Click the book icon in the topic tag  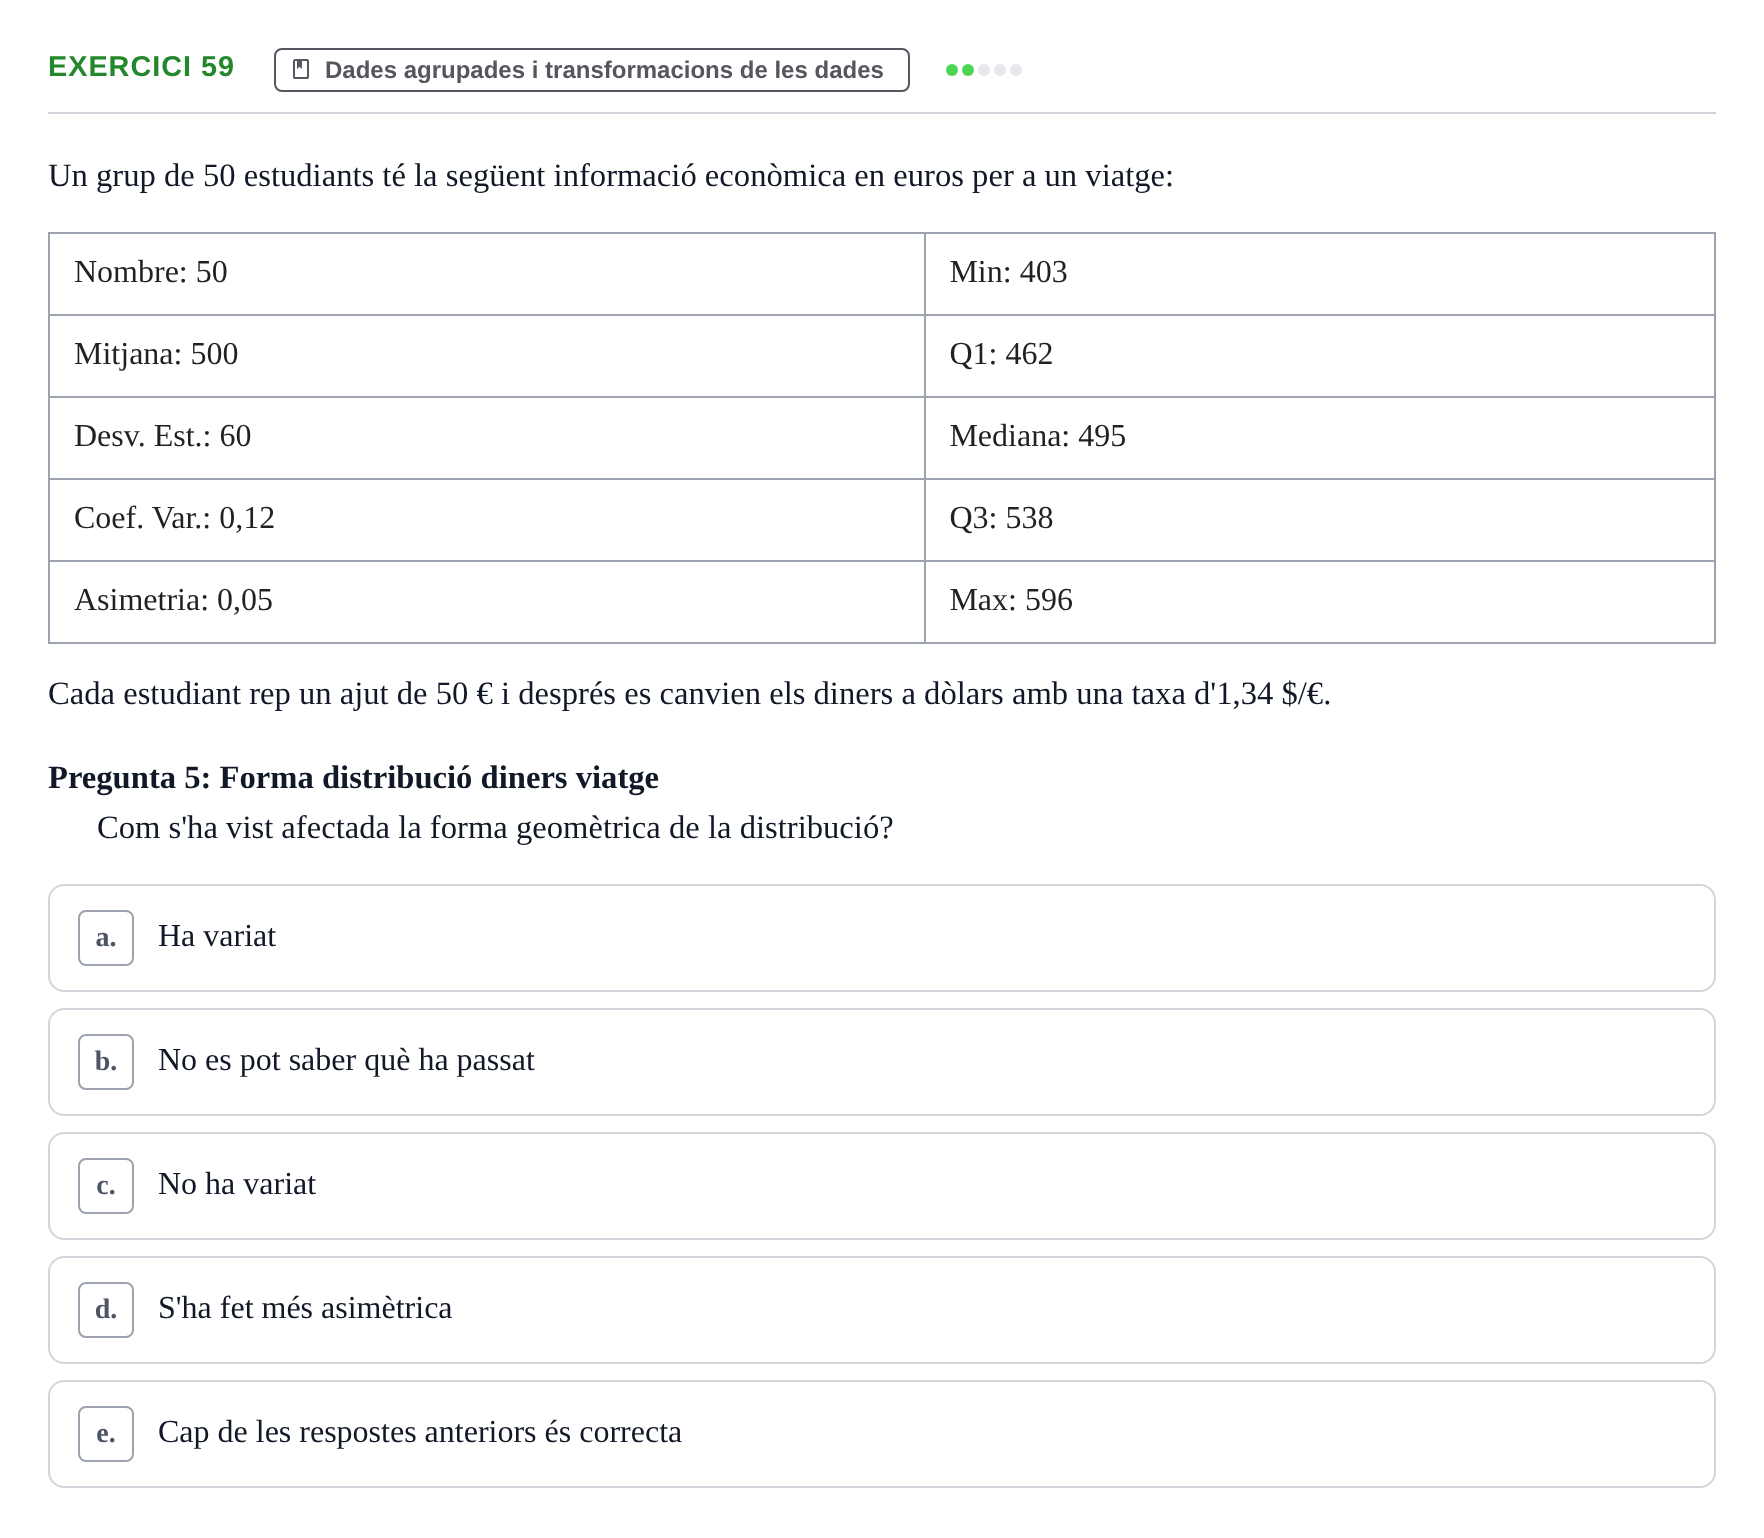(301, 69)
